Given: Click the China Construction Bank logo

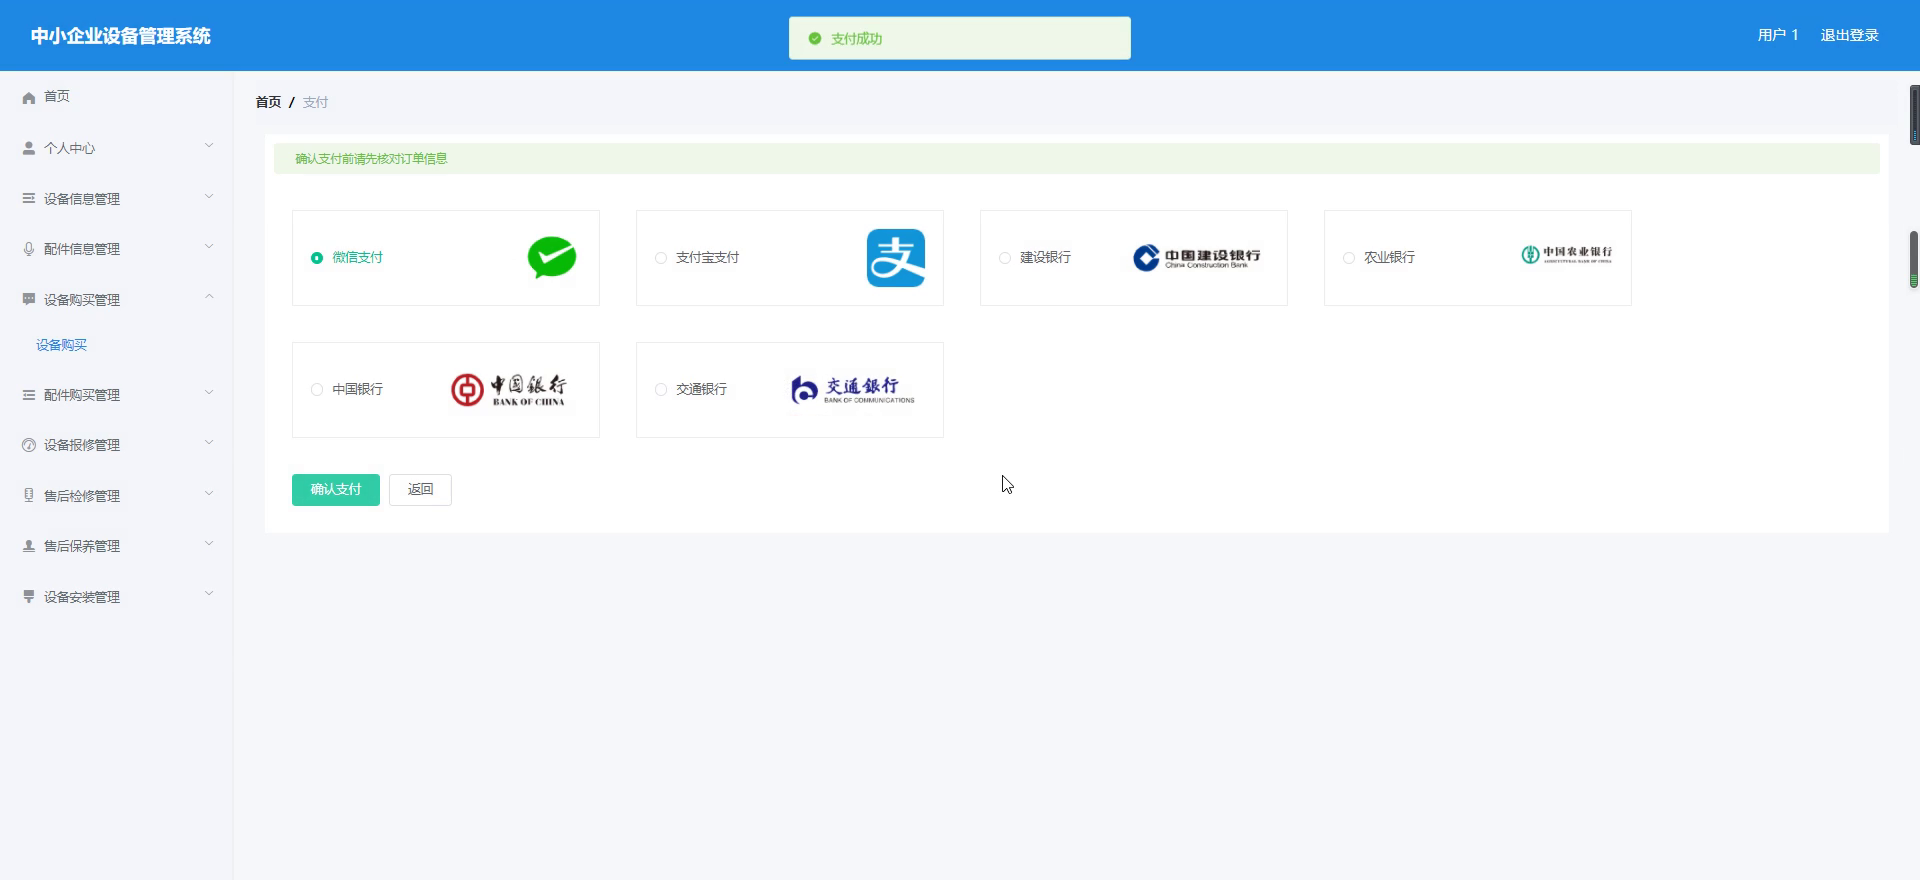Looking at the screenshot, I should 1197,258.
